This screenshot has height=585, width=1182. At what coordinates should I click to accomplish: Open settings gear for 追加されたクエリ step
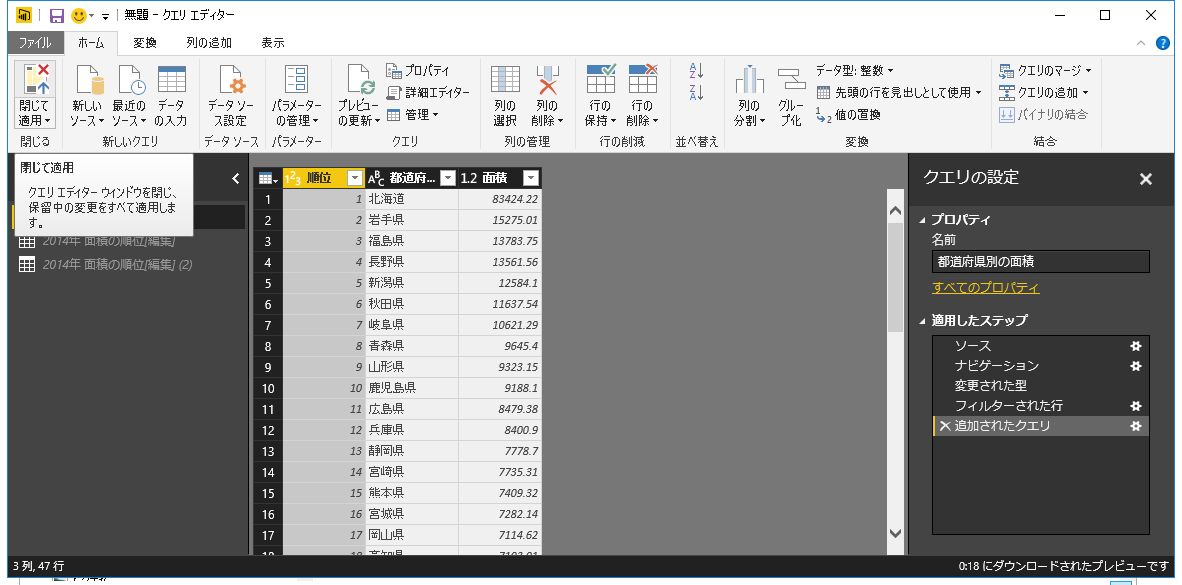[x=1135, y=426]
